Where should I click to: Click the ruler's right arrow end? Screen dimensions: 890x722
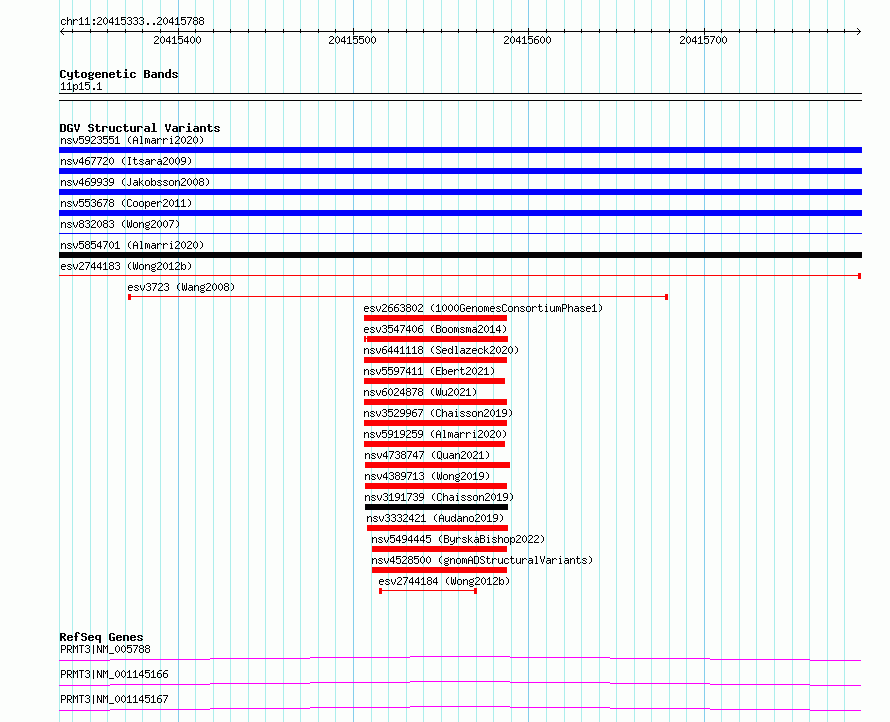point(858,32)
